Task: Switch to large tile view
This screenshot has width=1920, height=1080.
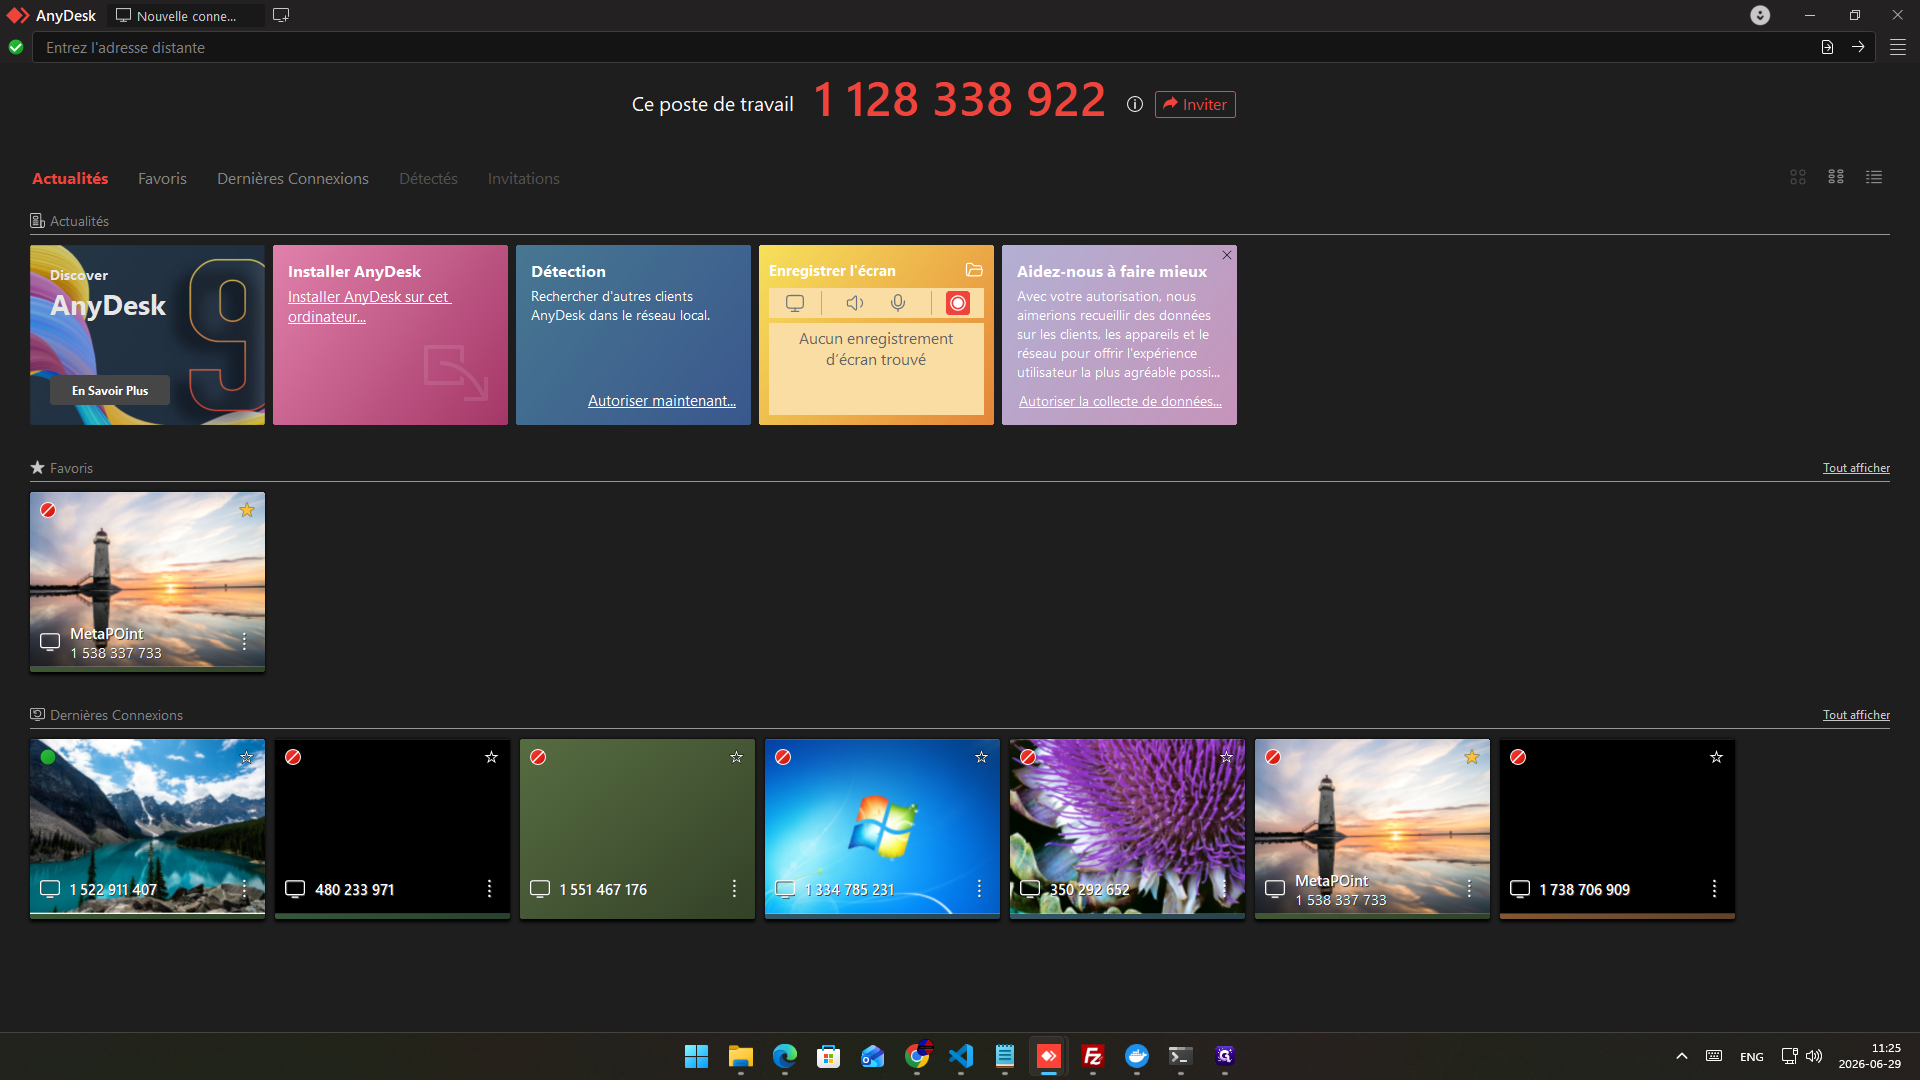Action: point(1798,177)
